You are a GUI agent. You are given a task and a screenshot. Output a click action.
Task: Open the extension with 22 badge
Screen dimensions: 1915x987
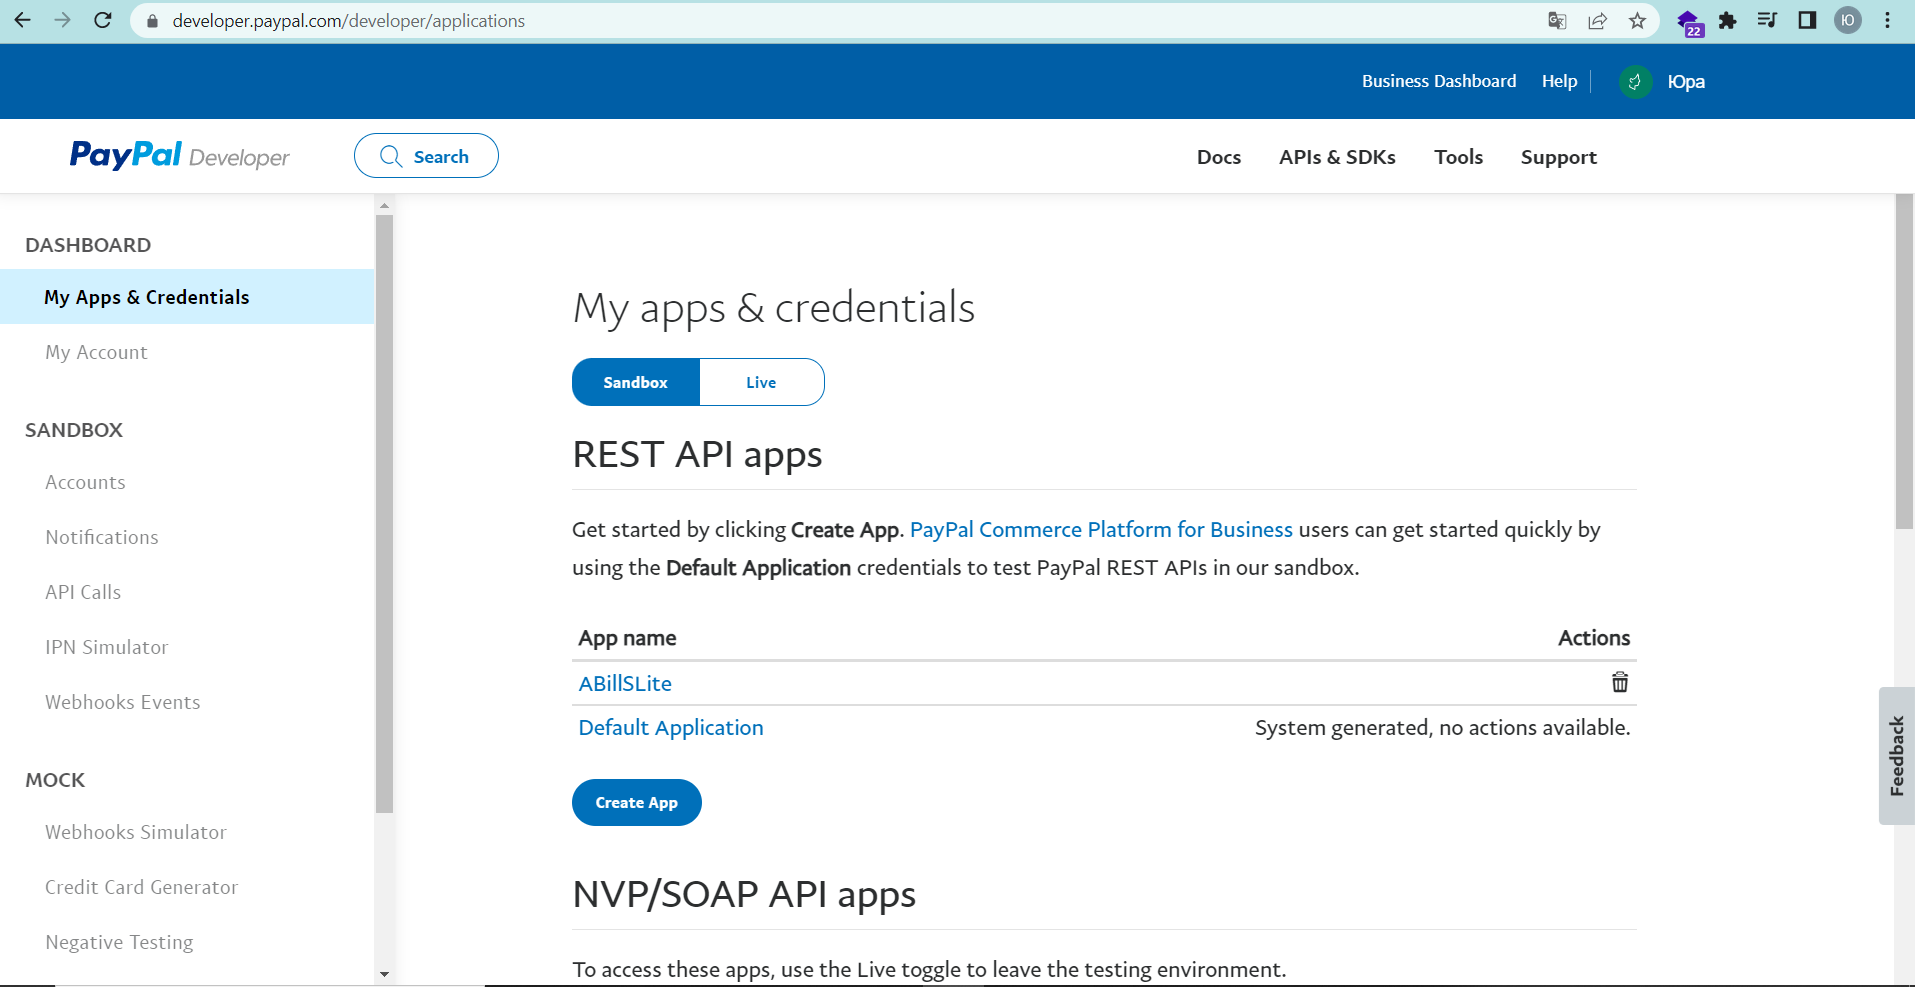(1689, 22)
